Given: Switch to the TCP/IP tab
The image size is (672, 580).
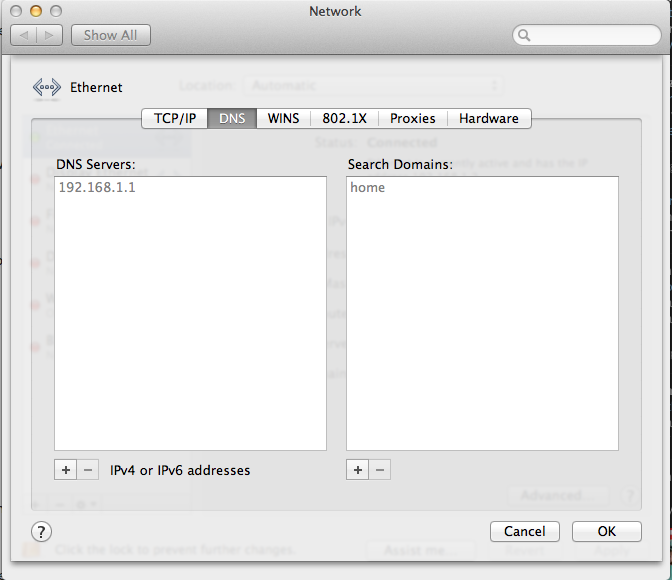Looking at the screenshot, I should coord(175,118).
